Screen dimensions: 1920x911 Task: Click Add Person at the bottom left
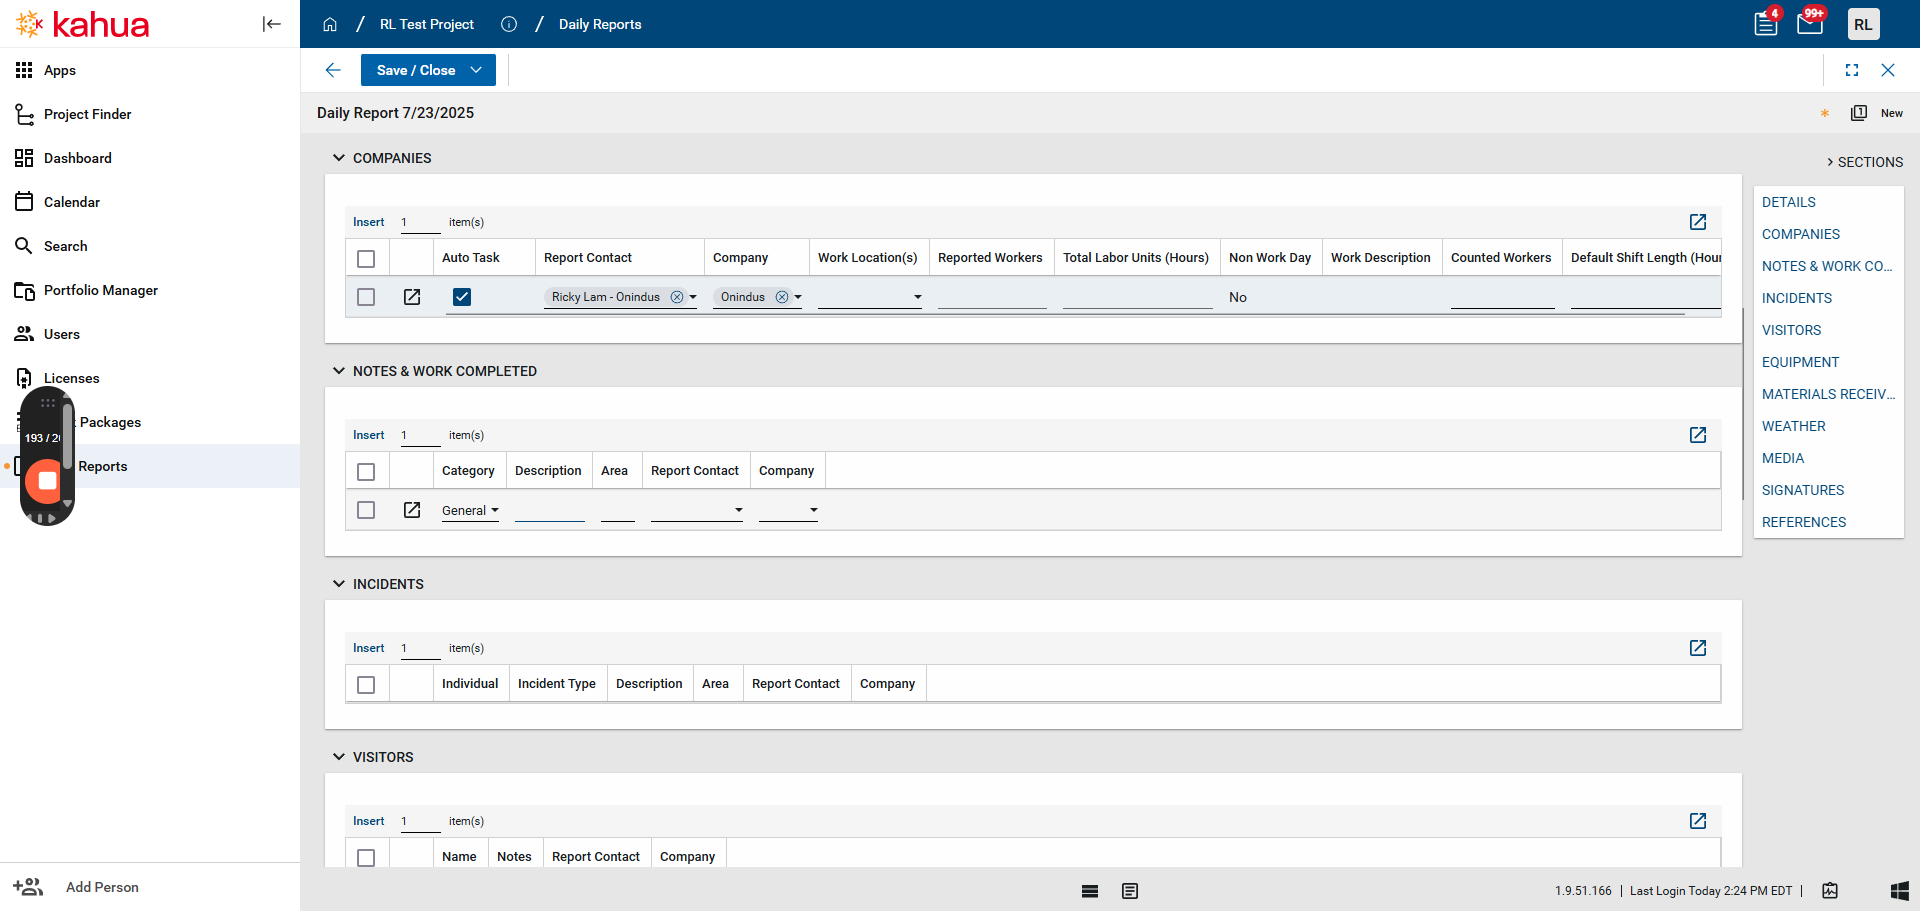102,887
